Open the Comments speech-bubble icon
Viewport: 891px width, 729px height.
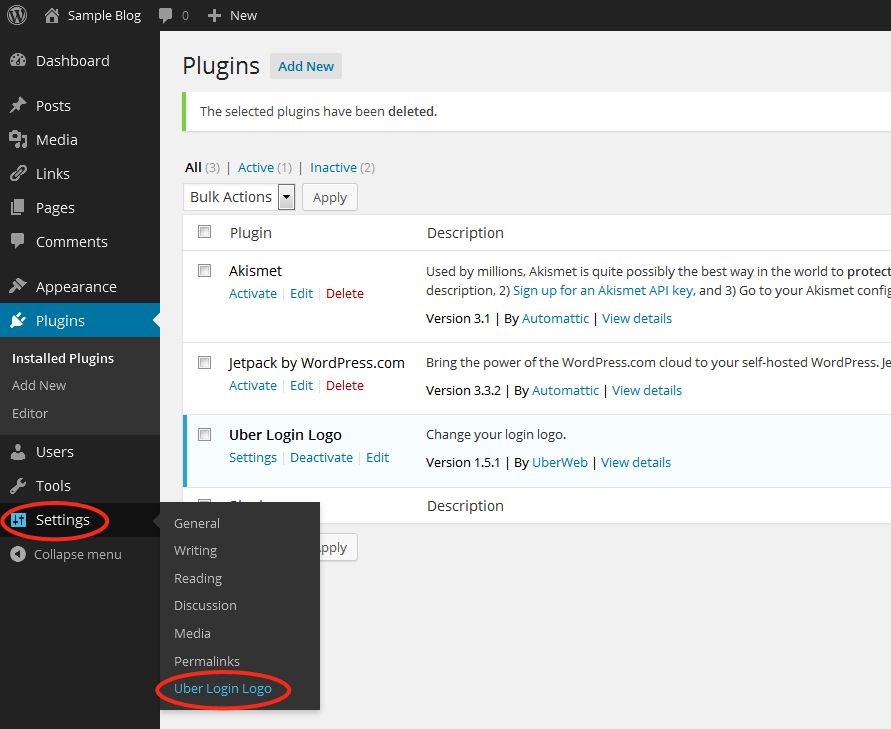click(19, 241)
